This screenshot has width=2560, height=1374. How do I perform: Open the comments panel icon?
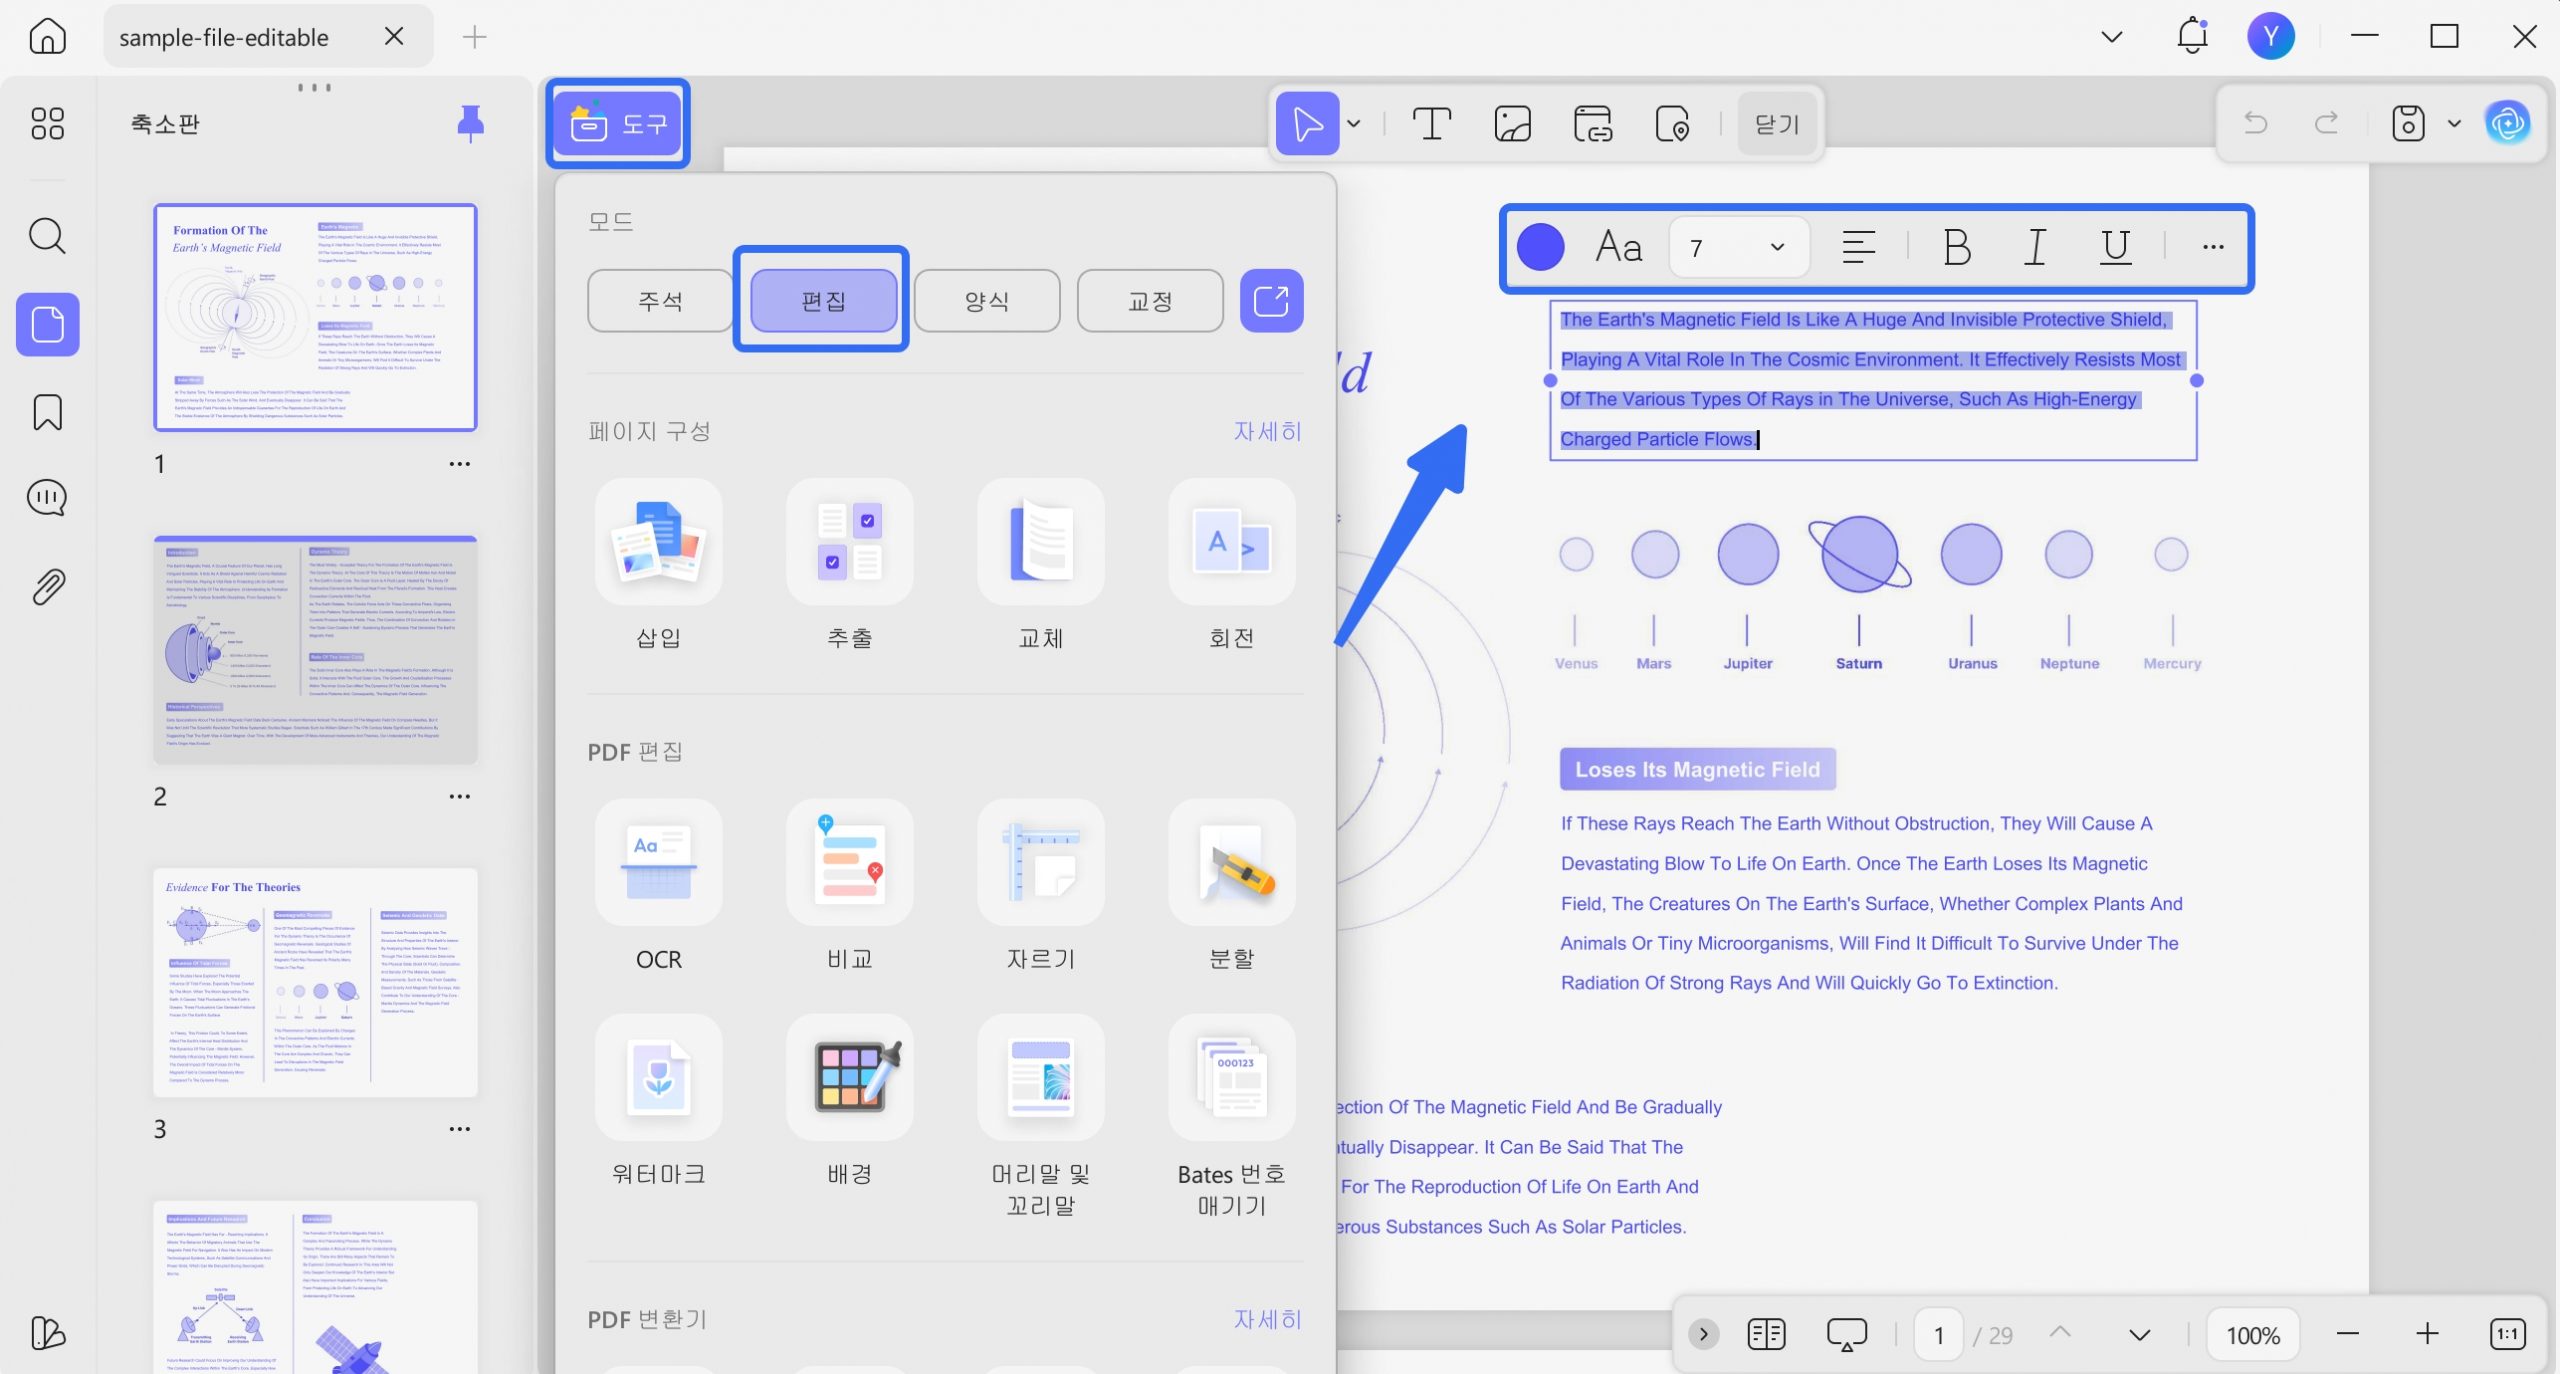click(47, 498)
